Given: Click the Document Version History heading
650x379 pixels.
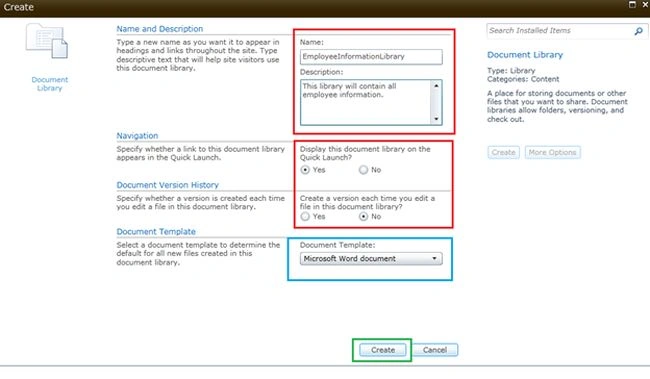Looking at the screenshot, I should tap(167, 185).
